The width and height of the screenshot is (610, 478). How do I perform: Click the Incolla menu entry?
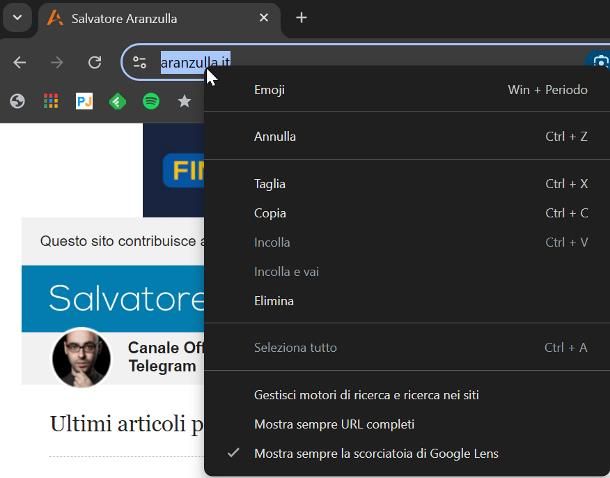[407, 242]
